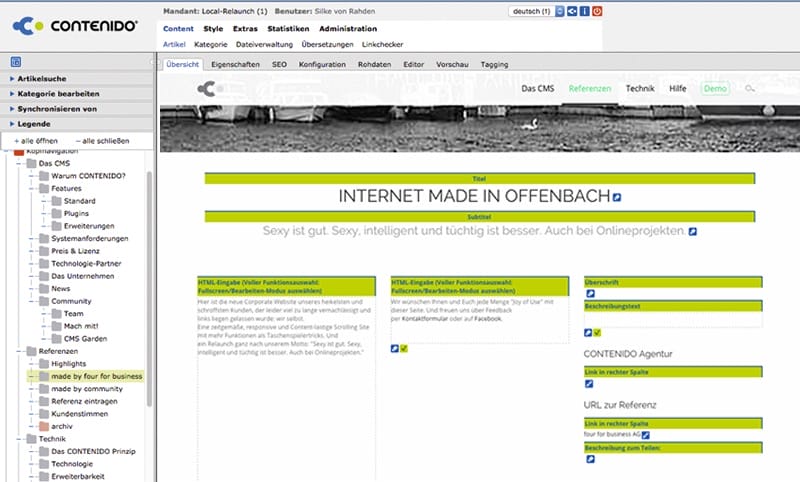The image size is (800, 482).
Task: Click the green Demo button in preview
Action: pyautogui.click(x=715, y=89)
